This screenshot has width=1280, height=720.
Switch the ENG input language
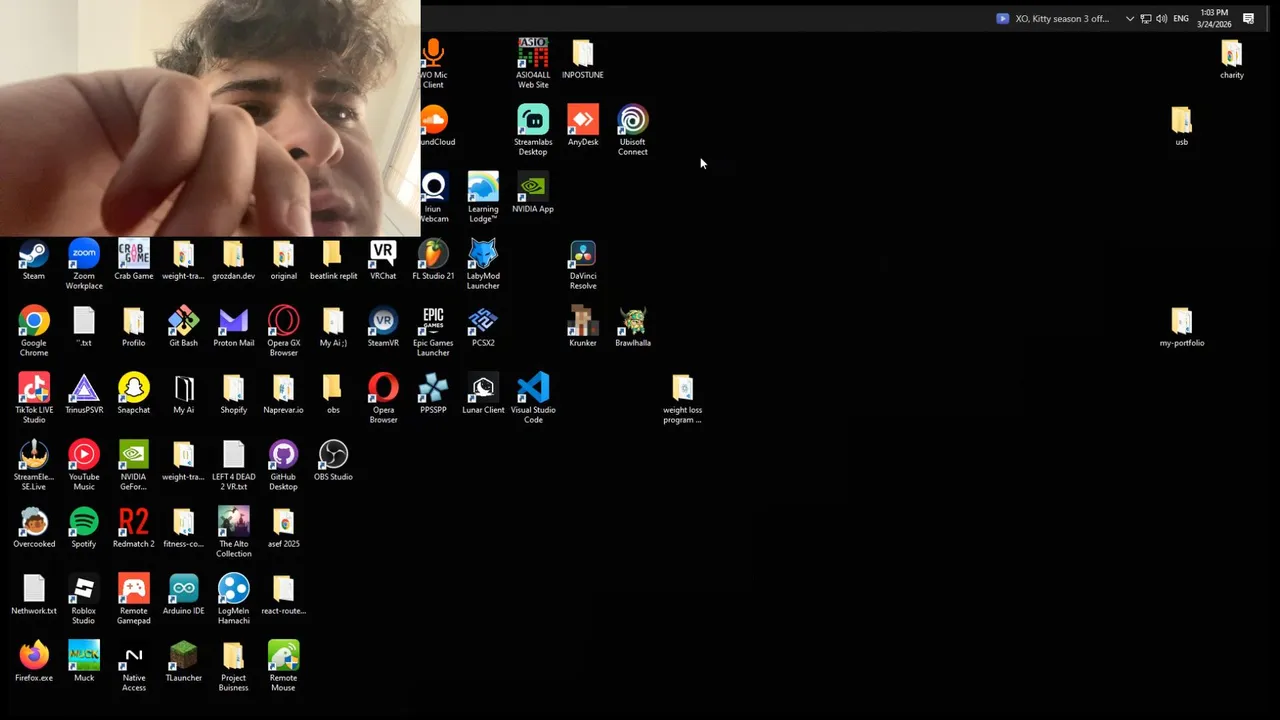(1181, 18)
